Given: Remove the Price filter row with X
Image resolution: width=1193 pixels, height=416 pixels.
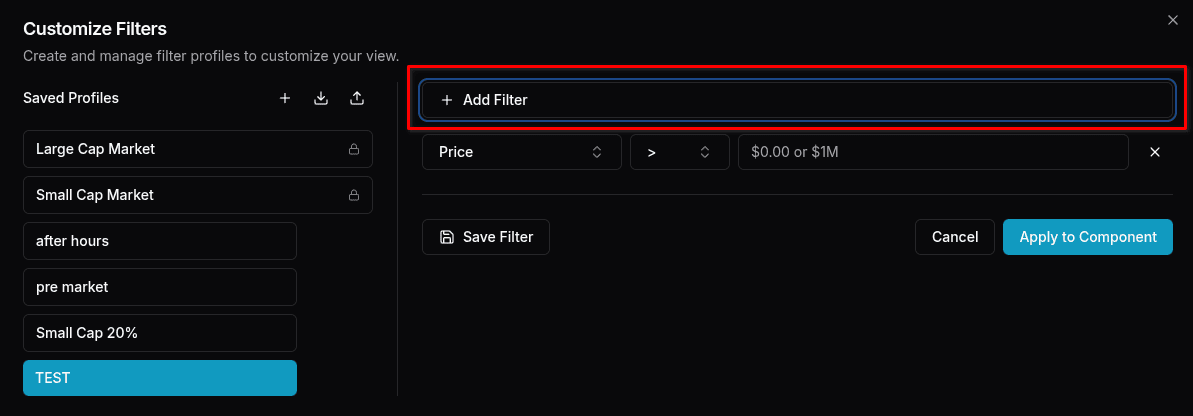Looking at the screenshot, I should click(x=1155, y=152).
